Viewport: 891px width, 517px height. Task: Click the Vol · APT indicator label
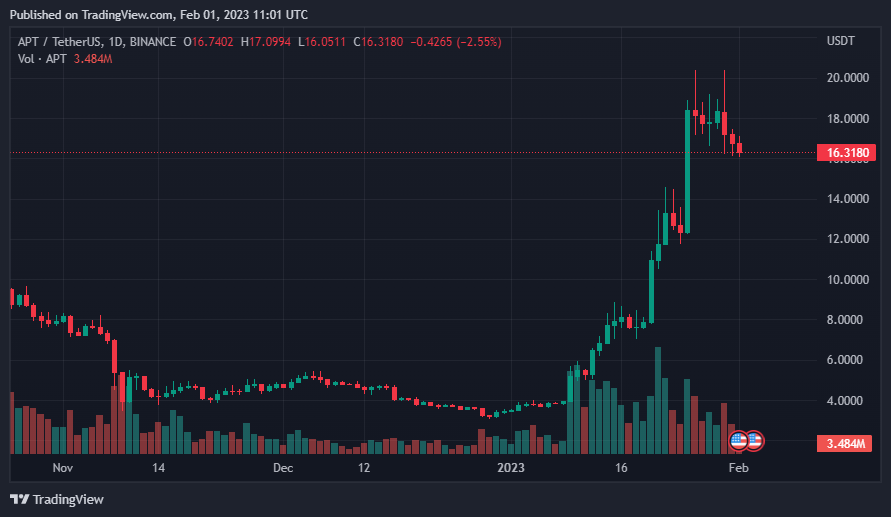point(42,59)
